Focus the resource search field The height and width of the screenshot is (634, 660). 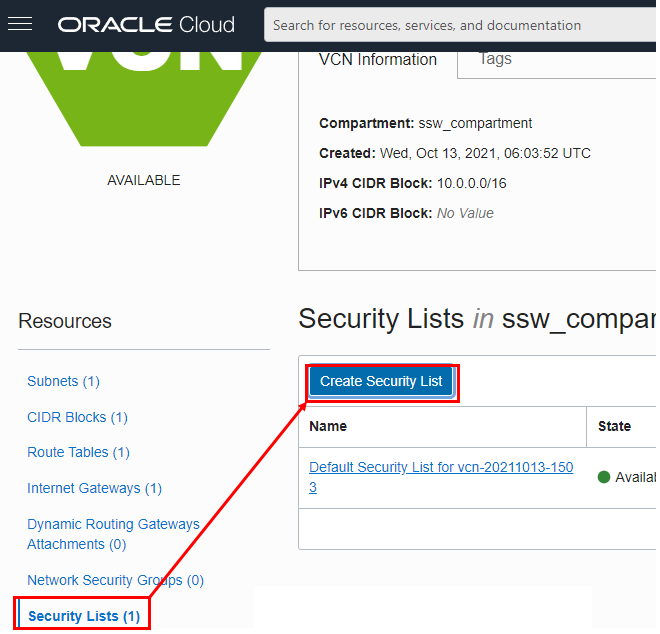pos(460,25)
